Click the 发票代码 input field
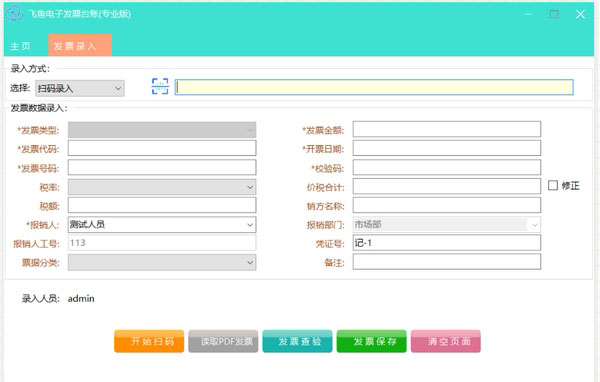Viewport: 600px width, 382px height. click(x=162, y=148)
